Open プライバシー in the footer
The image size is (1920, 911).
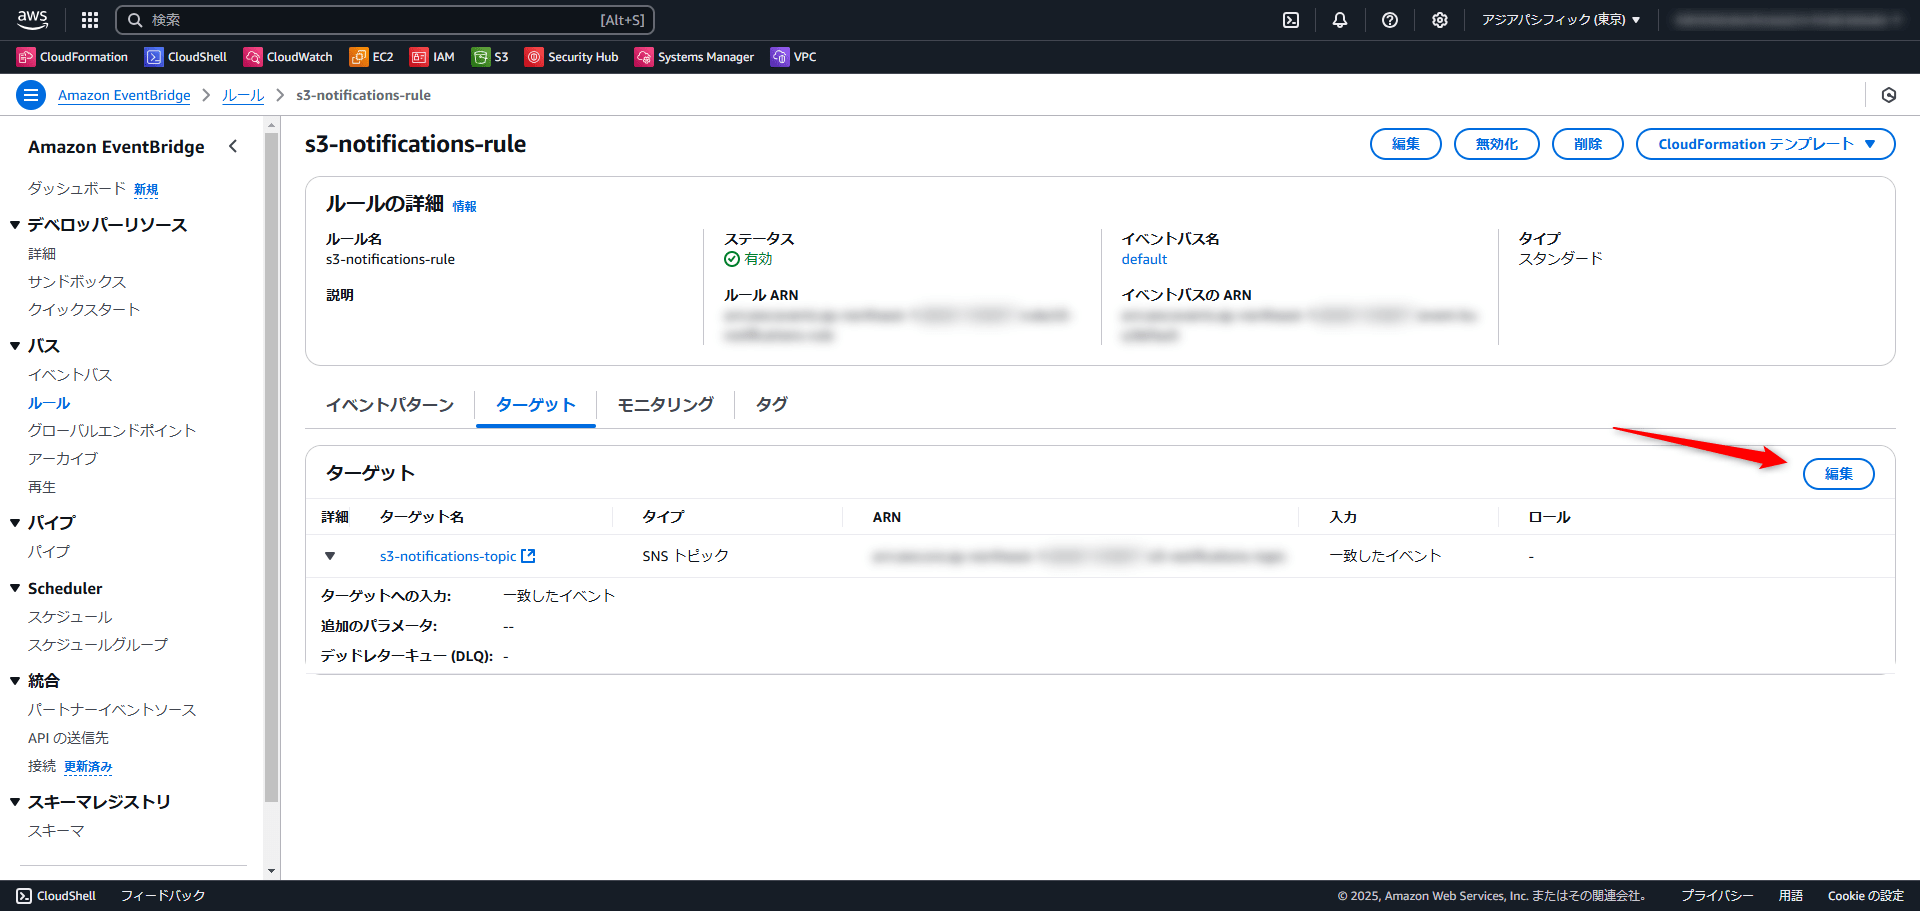click(x=1717, y=896)
